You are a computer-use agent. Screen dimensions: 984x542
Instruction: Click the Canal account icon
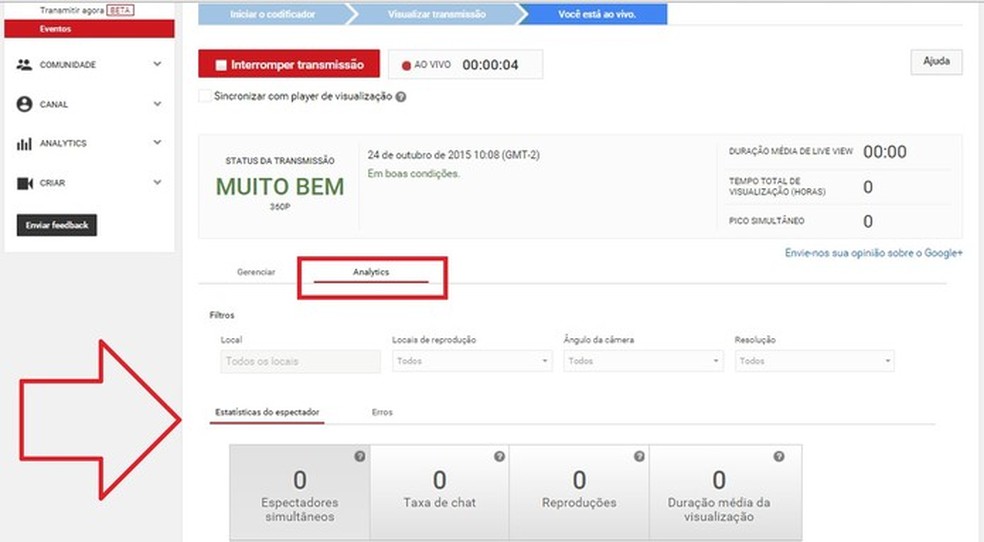pyautogui.click(x=24, y=104)
